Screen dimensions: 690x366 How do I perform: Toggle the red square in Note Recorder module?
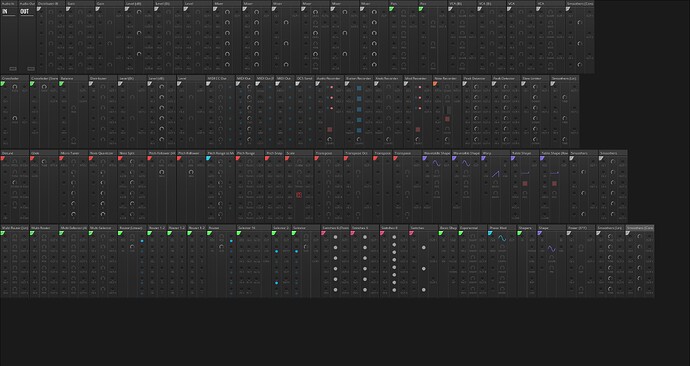448,119
